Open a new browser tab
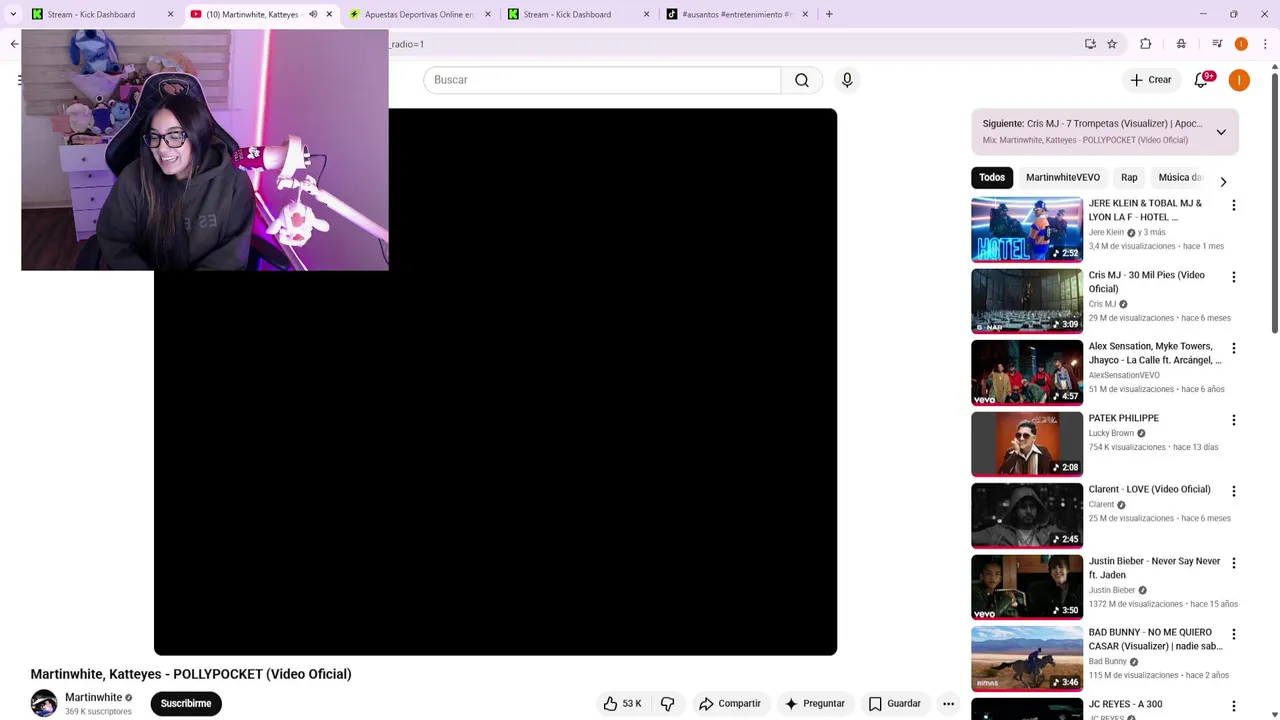 829,14
